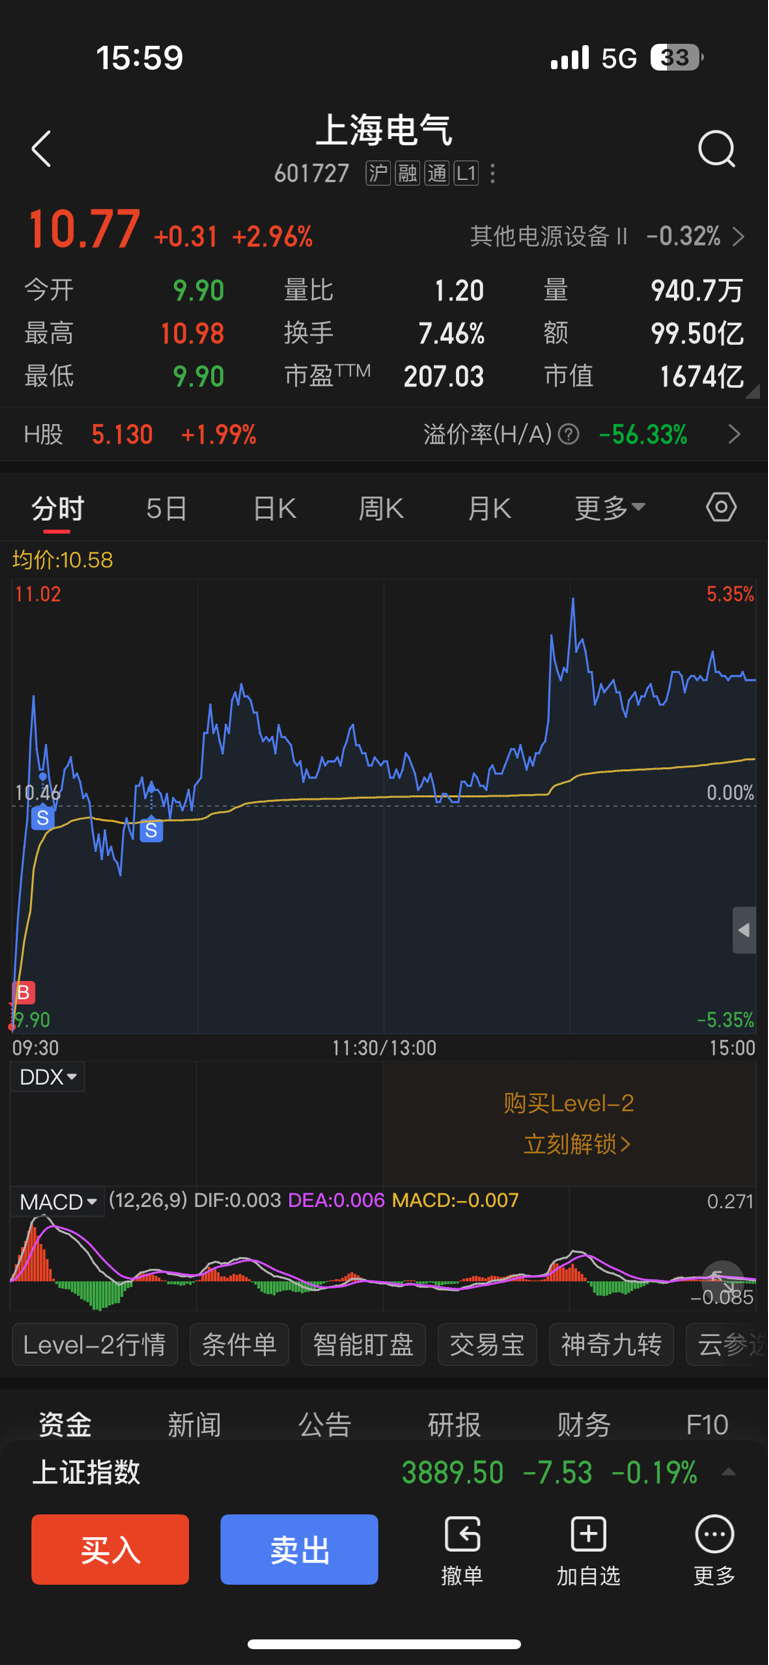This screenshot has width=769, height=1665.
Task: Tap the premium rate -56.33% value
Action: [643, 434]
